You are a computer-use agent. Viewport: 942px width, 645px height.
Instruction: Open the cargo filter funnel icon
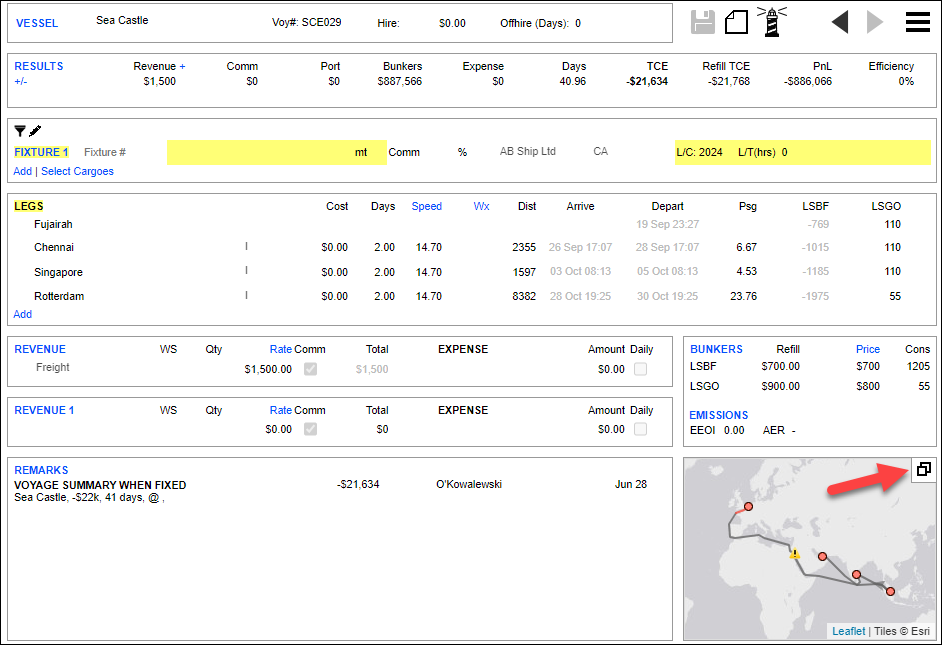[x=19, y=131]
